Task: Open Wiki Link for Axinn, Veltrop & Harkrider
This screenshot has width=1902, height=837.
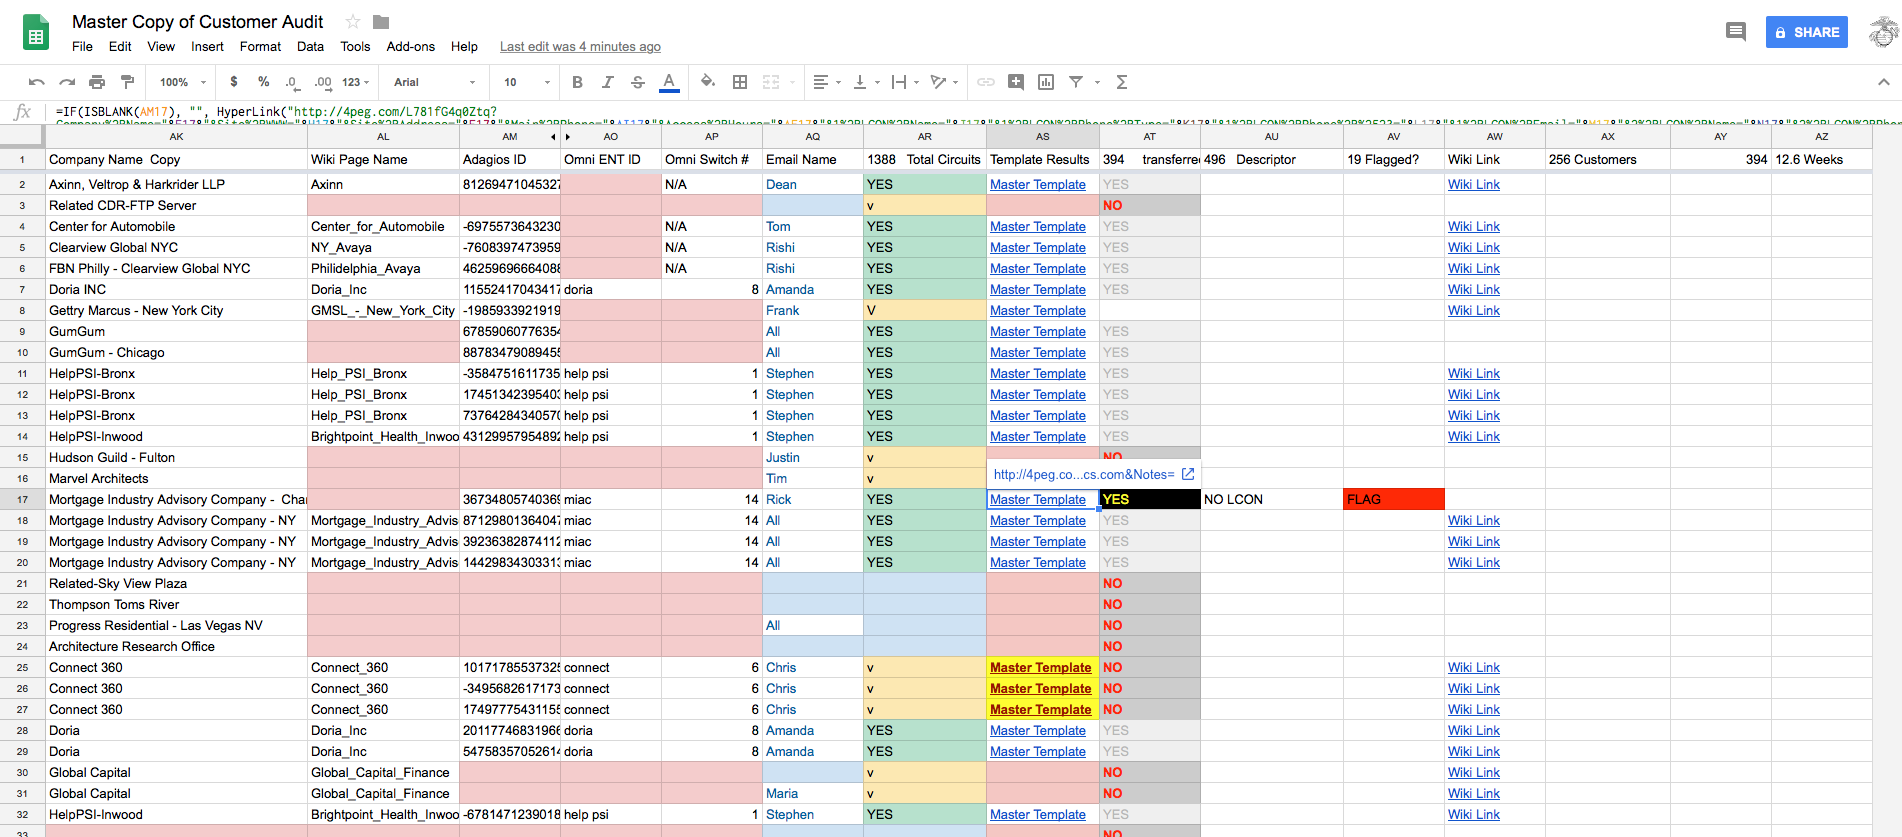Action: 1473,184
